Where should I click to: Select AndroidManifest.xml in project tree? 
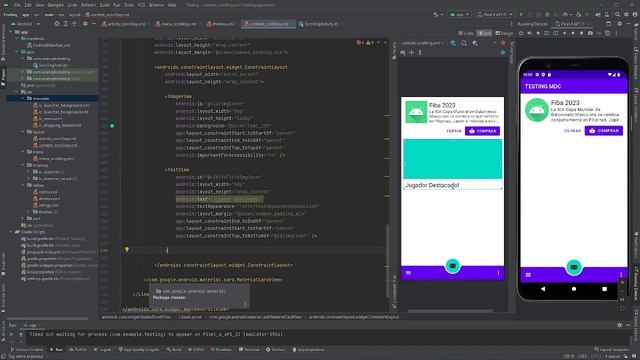[x=49, y=45]
